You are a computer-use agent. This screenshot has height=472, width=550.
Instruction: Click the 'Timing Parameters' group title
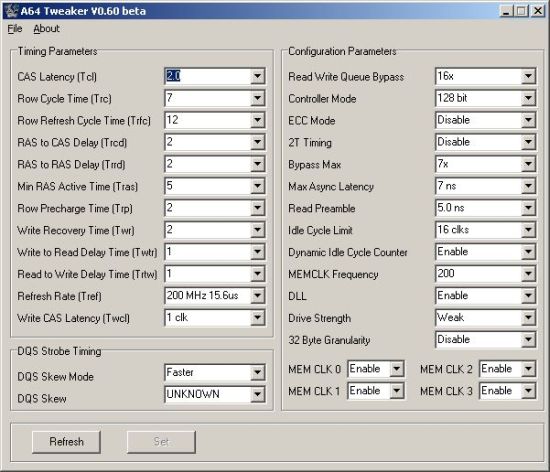[x=57, y=51]
